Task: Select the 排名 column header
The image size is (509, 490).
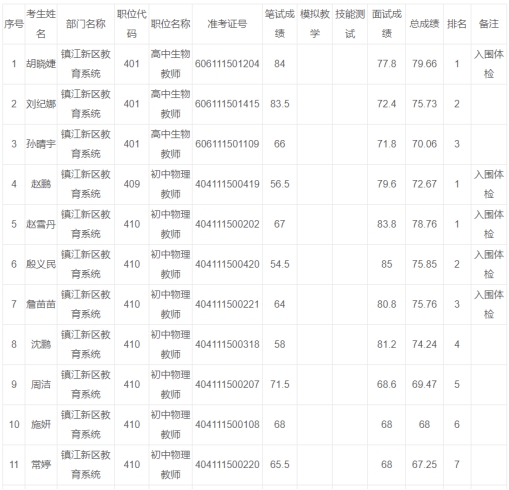Action: click(457, 24)
